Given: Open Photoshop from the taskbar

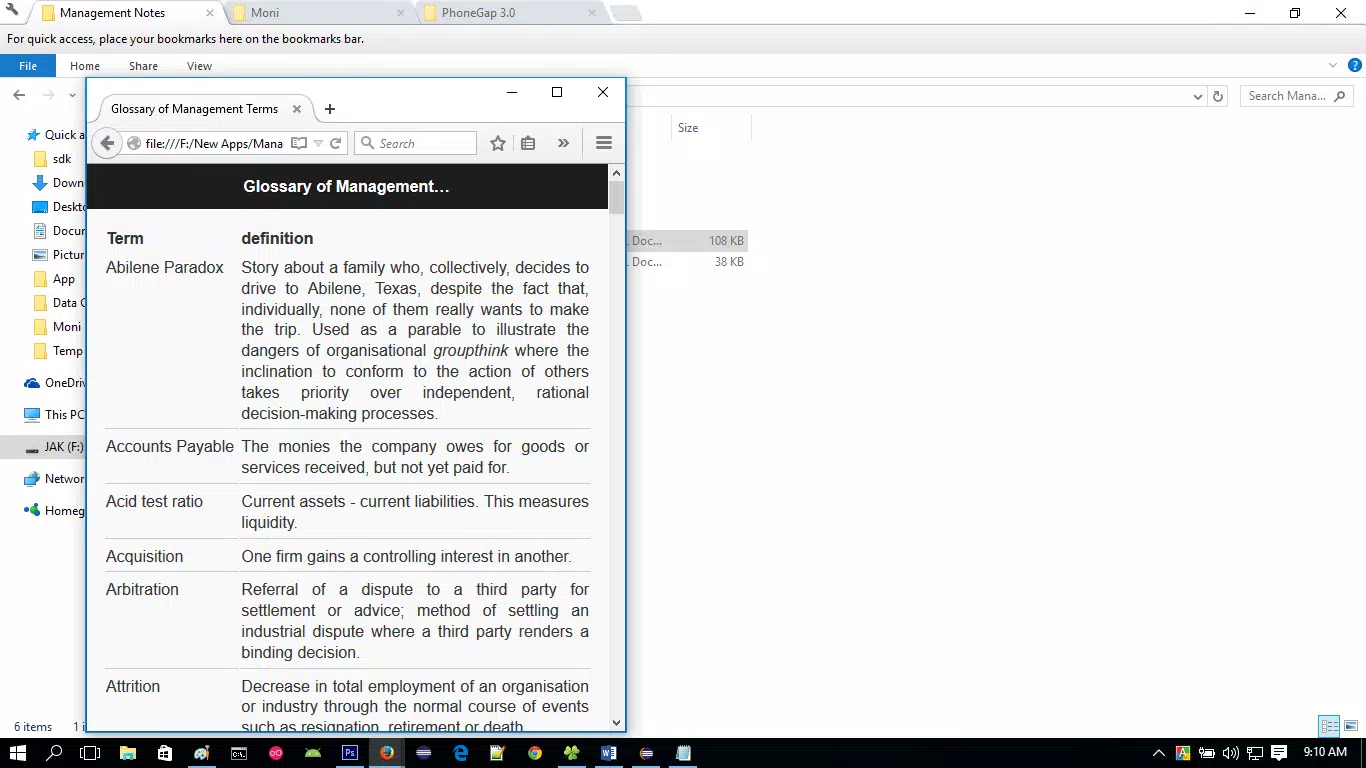Looking at the screenshot, I should pyautogui.click(x=350, y=753).
